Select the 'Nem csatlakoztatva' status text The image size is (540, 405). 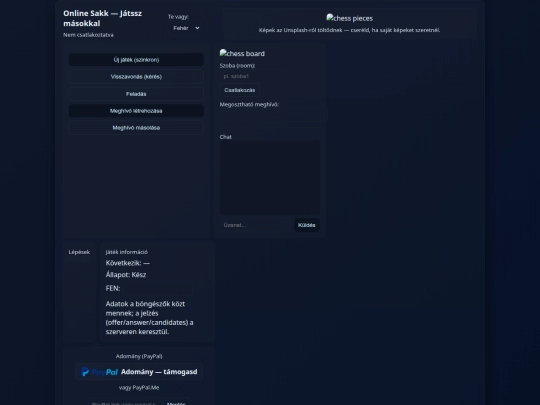(88, 35)
